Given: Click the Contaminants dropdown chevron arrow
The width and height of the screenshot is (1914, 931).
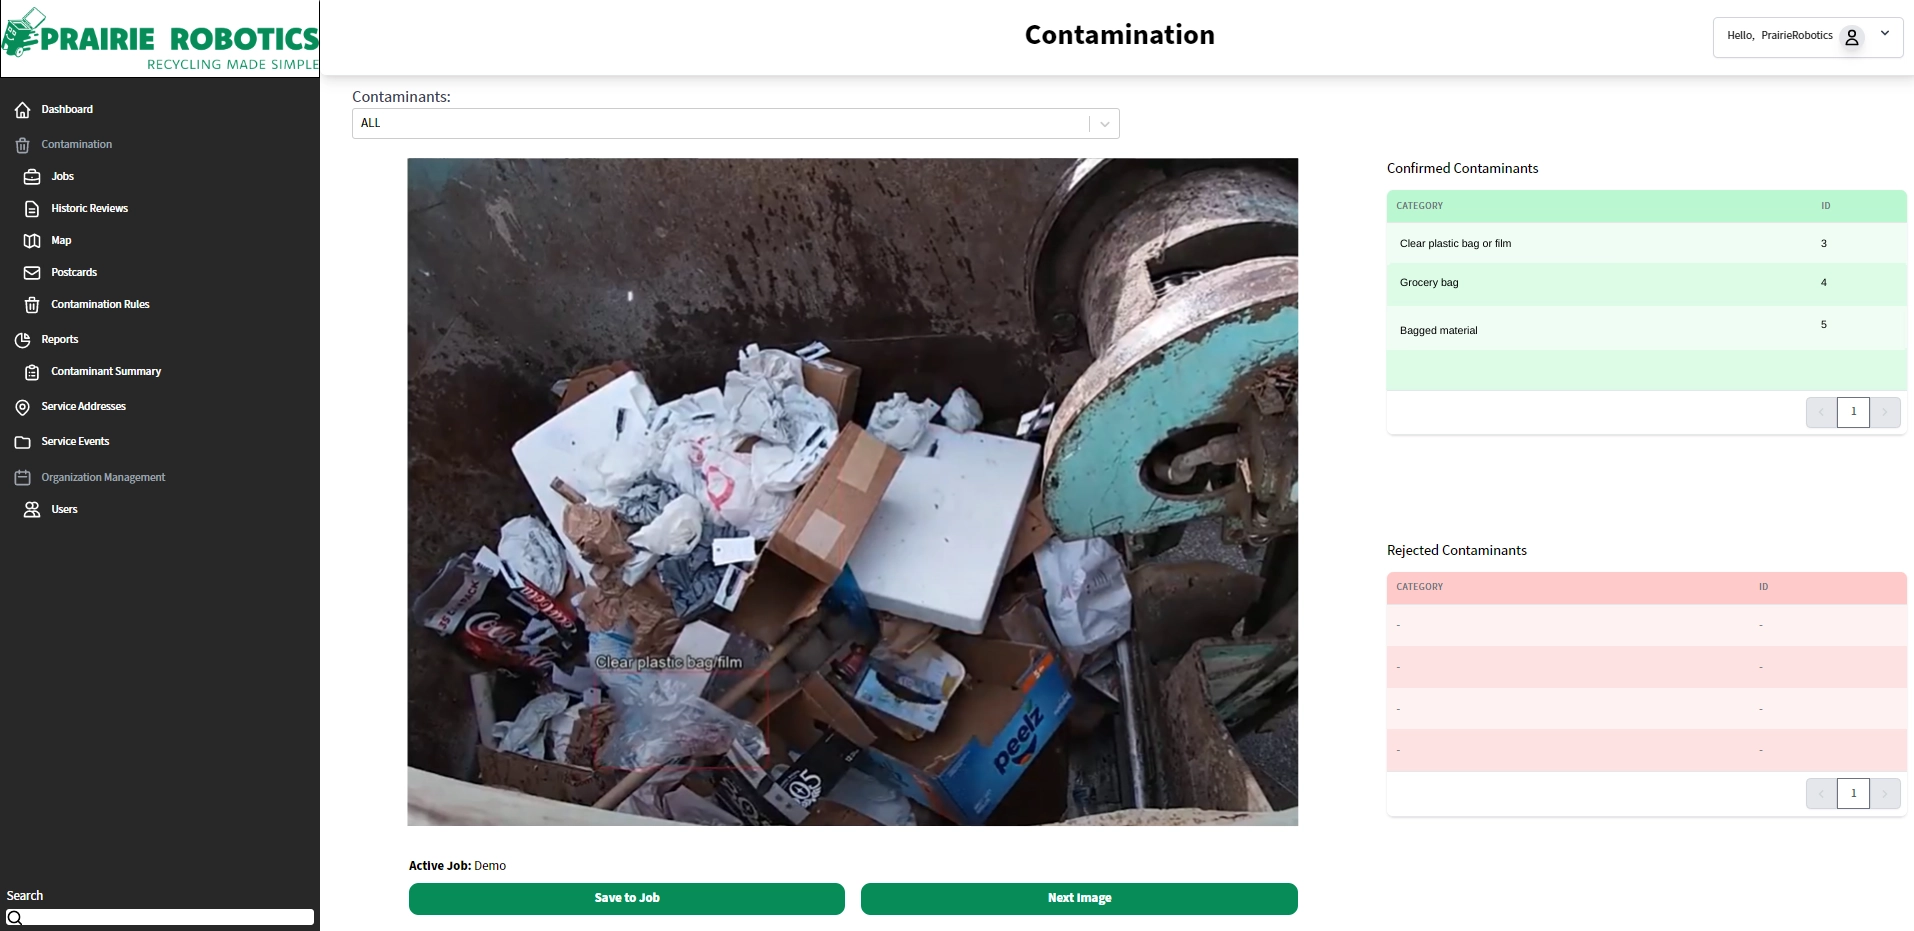Looking at the screenshot, I should point(1105,124).
